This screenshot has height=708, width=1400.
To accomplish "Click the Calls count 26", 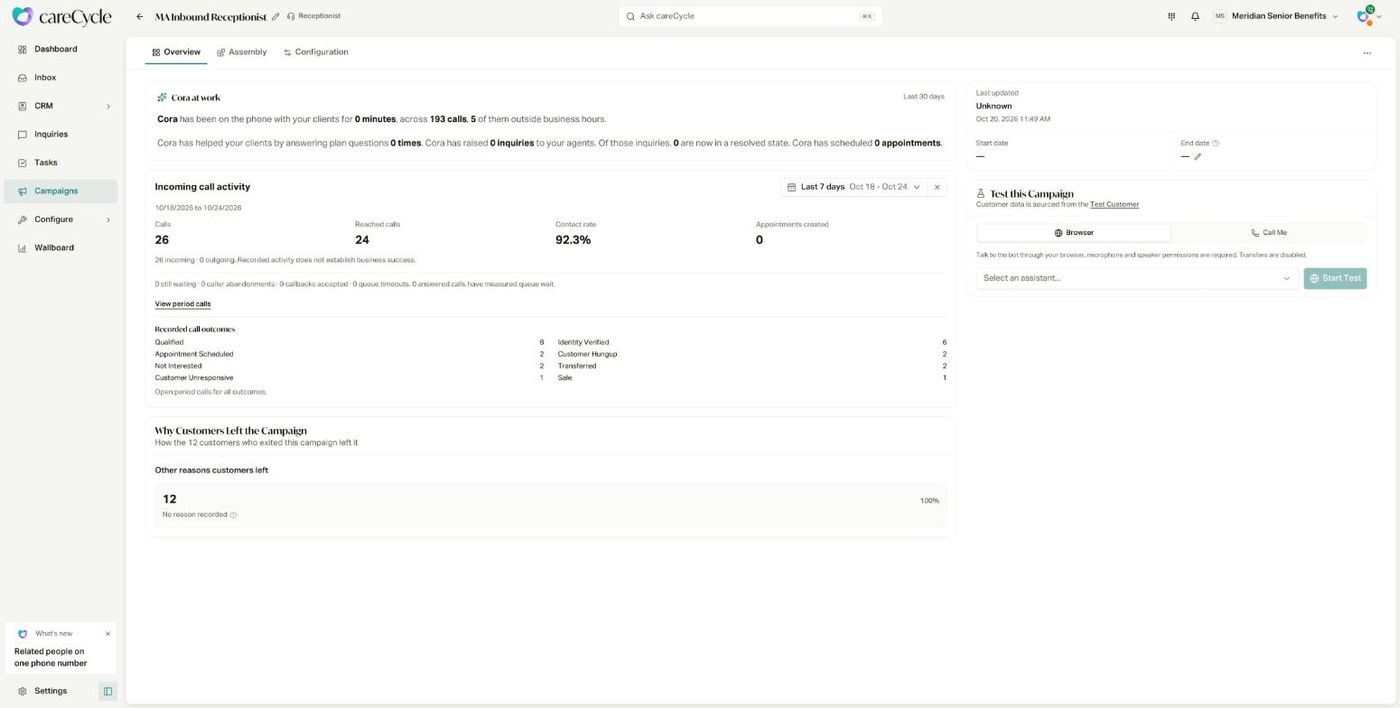I will pyautogui.click(x=162, y=240).
